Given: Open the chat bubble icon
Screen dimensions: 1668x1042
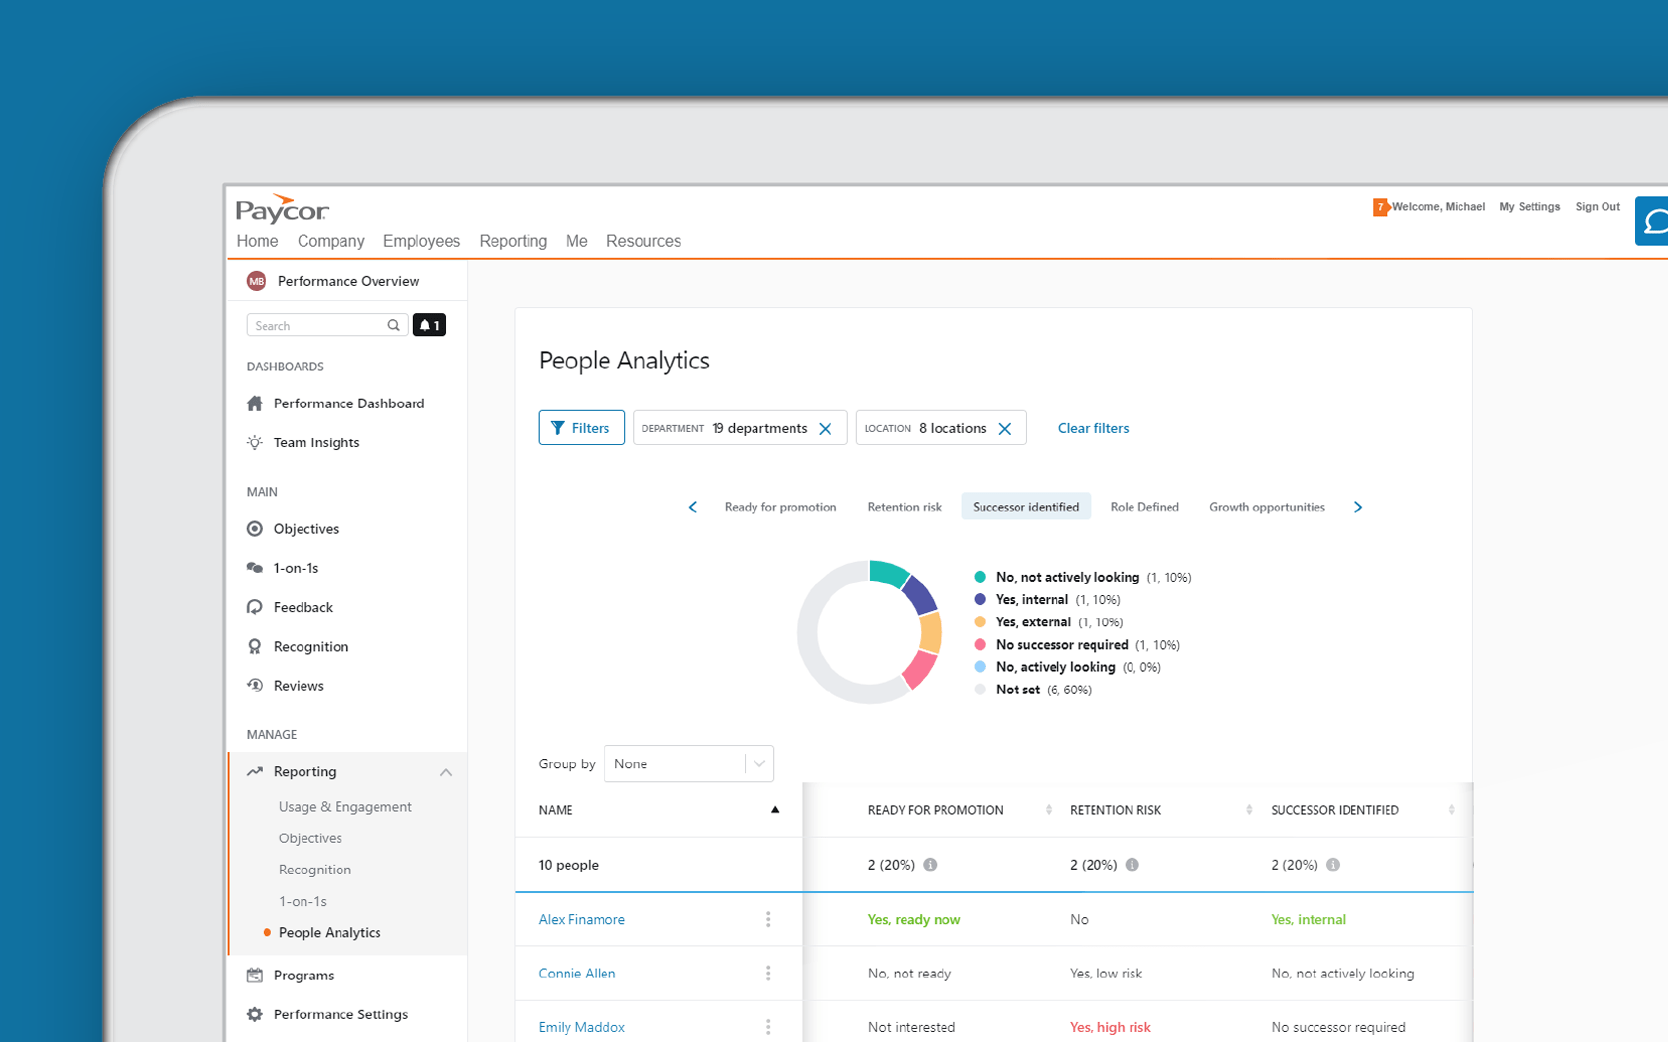Looking at the screenshot, I should [1653, 221].
